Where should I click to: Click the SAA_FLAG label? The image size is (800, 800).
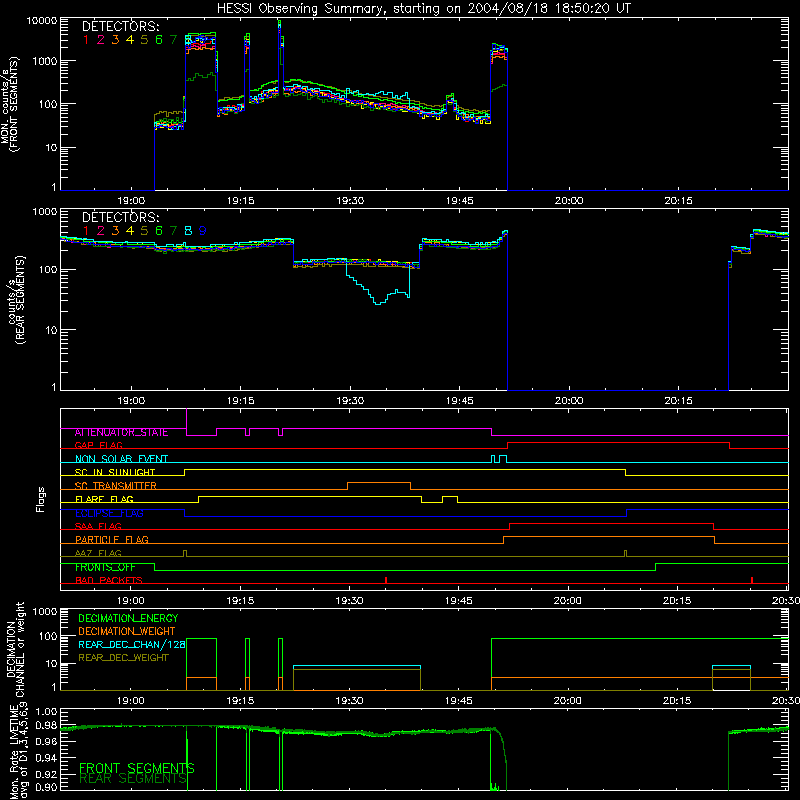(98, 526)
